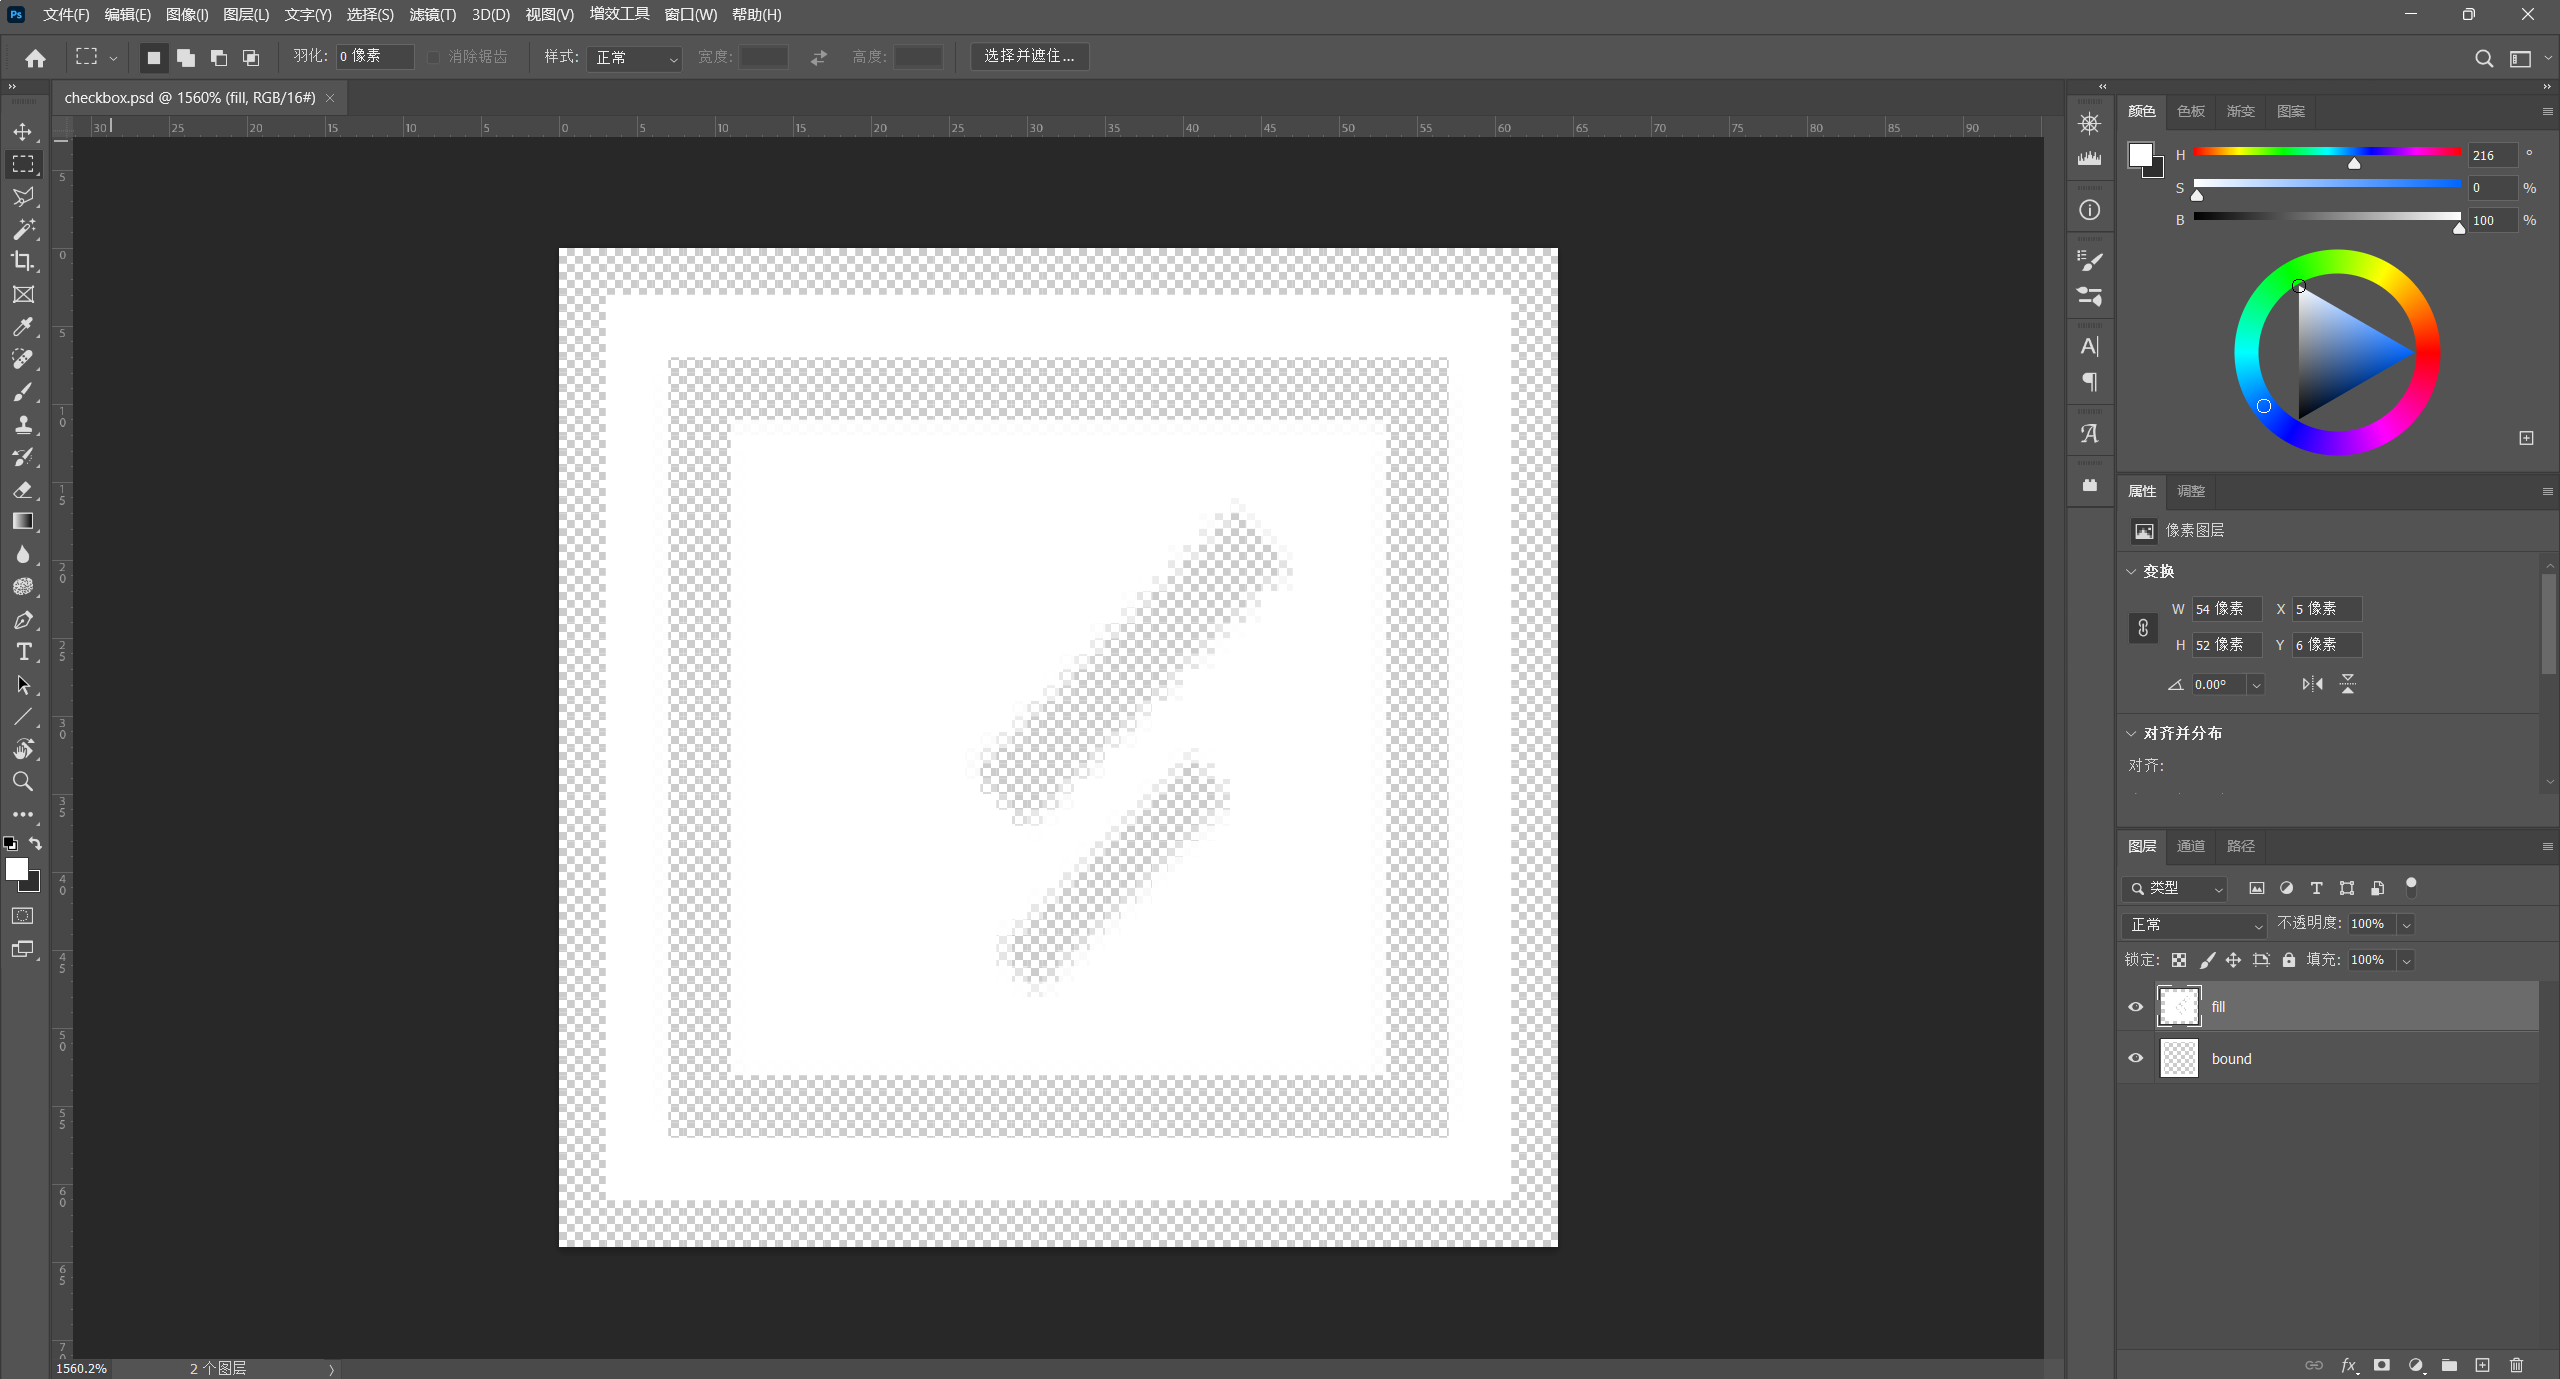Select the Gradient tool
This screenshot has height=1379, width=2560.
(23, 521)
